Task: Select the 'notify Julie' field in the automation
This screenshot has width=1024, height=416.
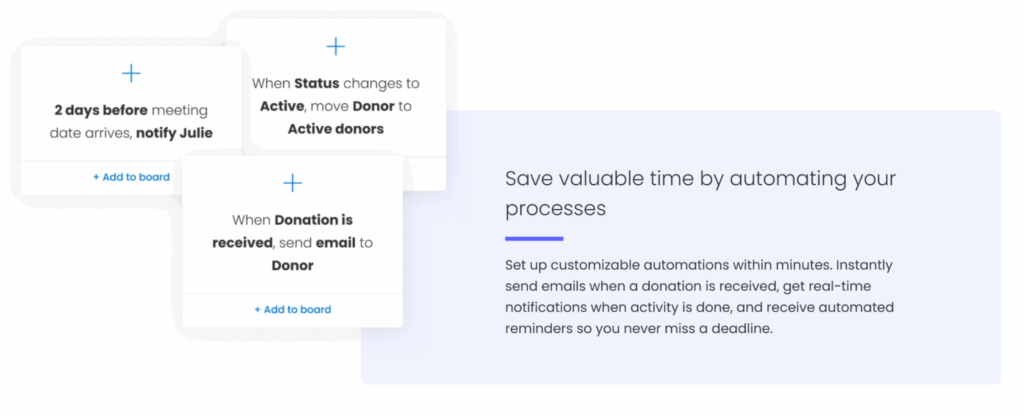Action: 174,134
